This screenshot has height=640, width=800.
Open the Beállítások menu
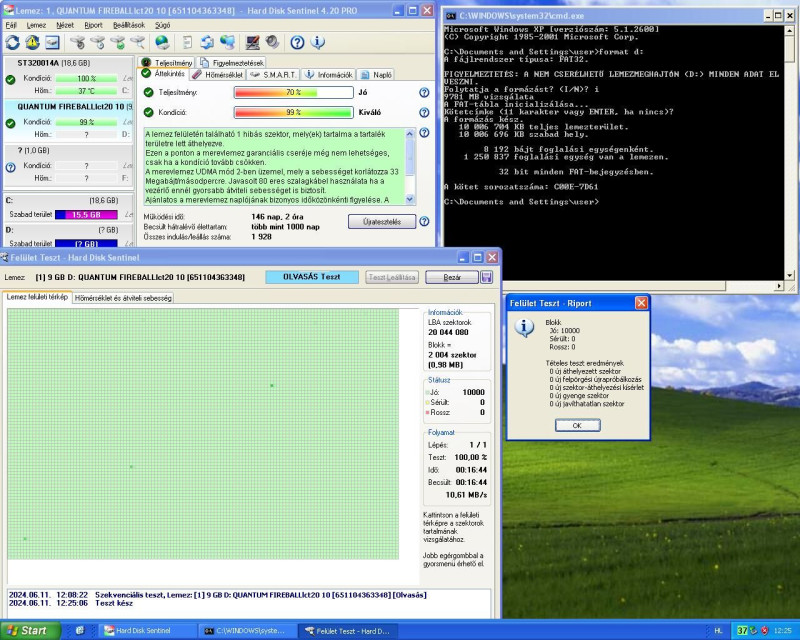[x=129, y=25]
